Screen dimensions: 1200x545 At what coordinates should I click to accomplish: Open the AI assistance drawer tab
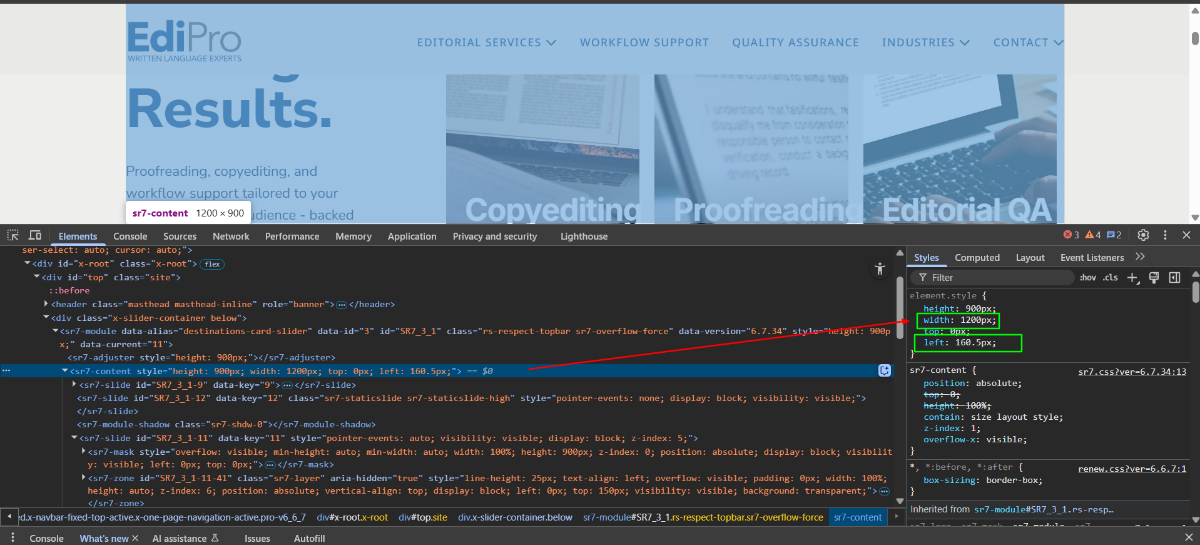185,538
